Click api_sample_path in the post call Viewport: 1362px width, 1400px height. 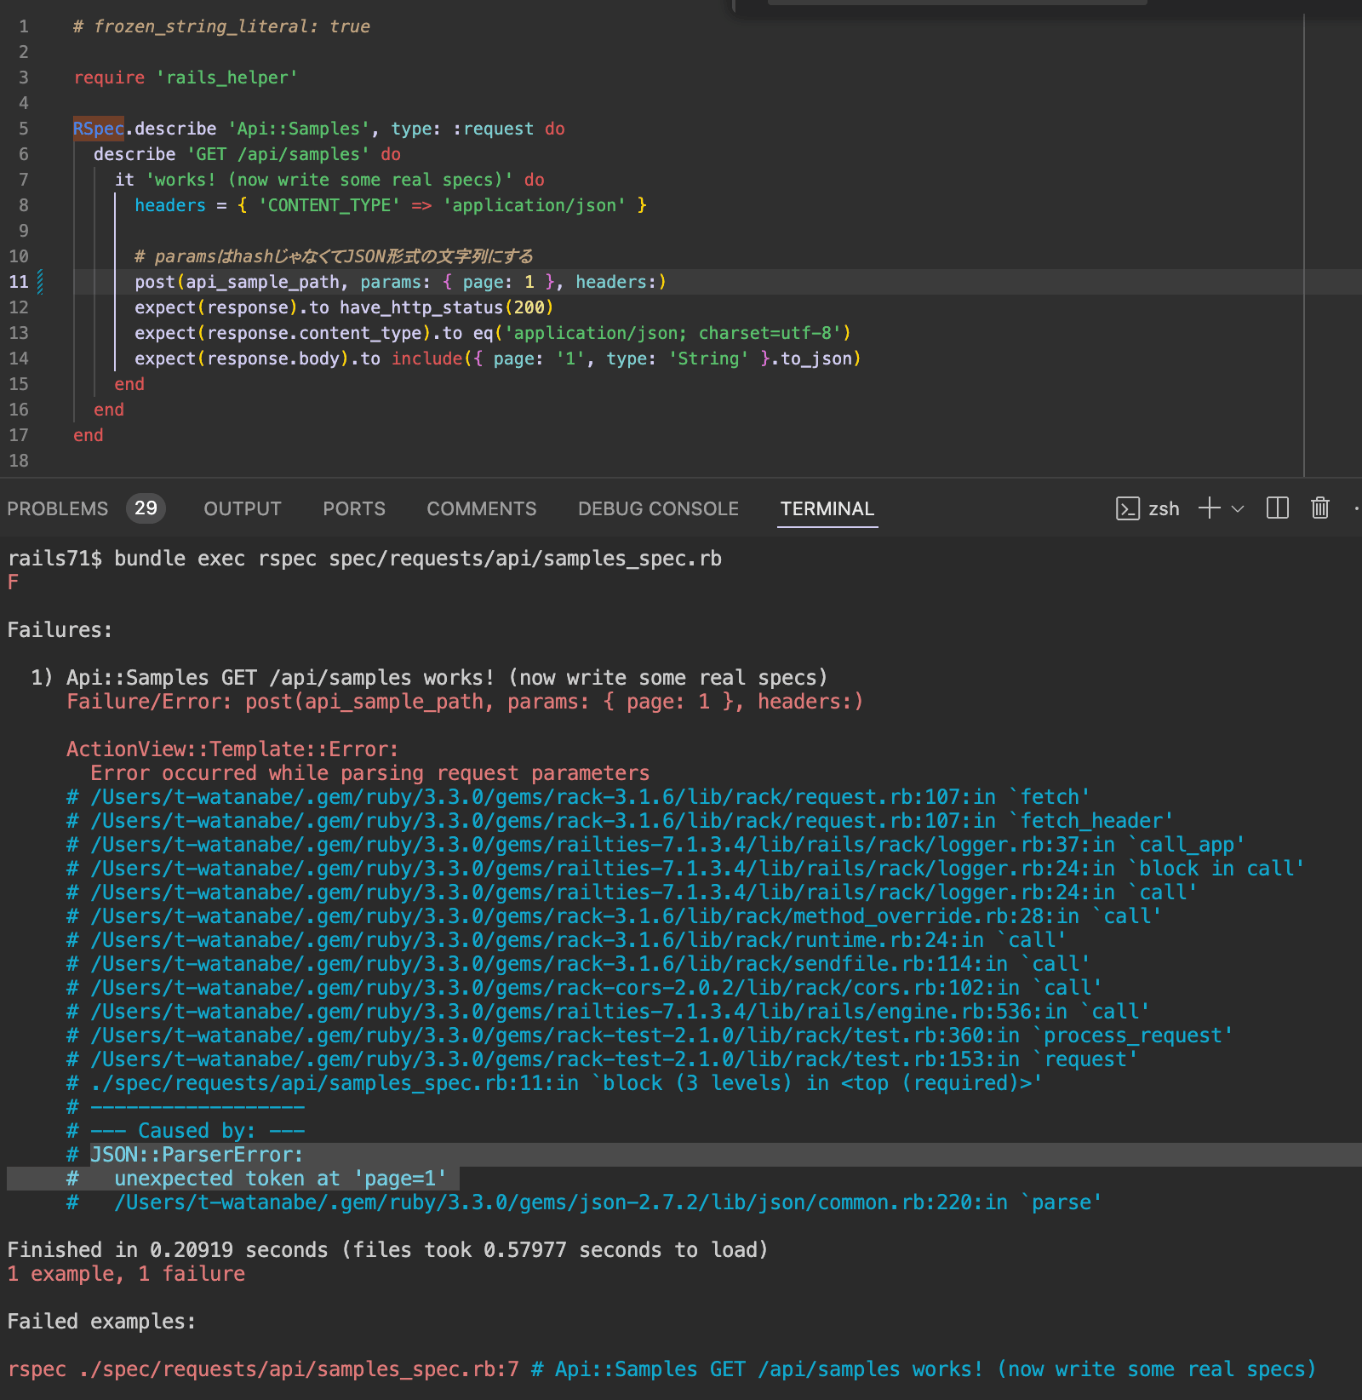(262, 282)
